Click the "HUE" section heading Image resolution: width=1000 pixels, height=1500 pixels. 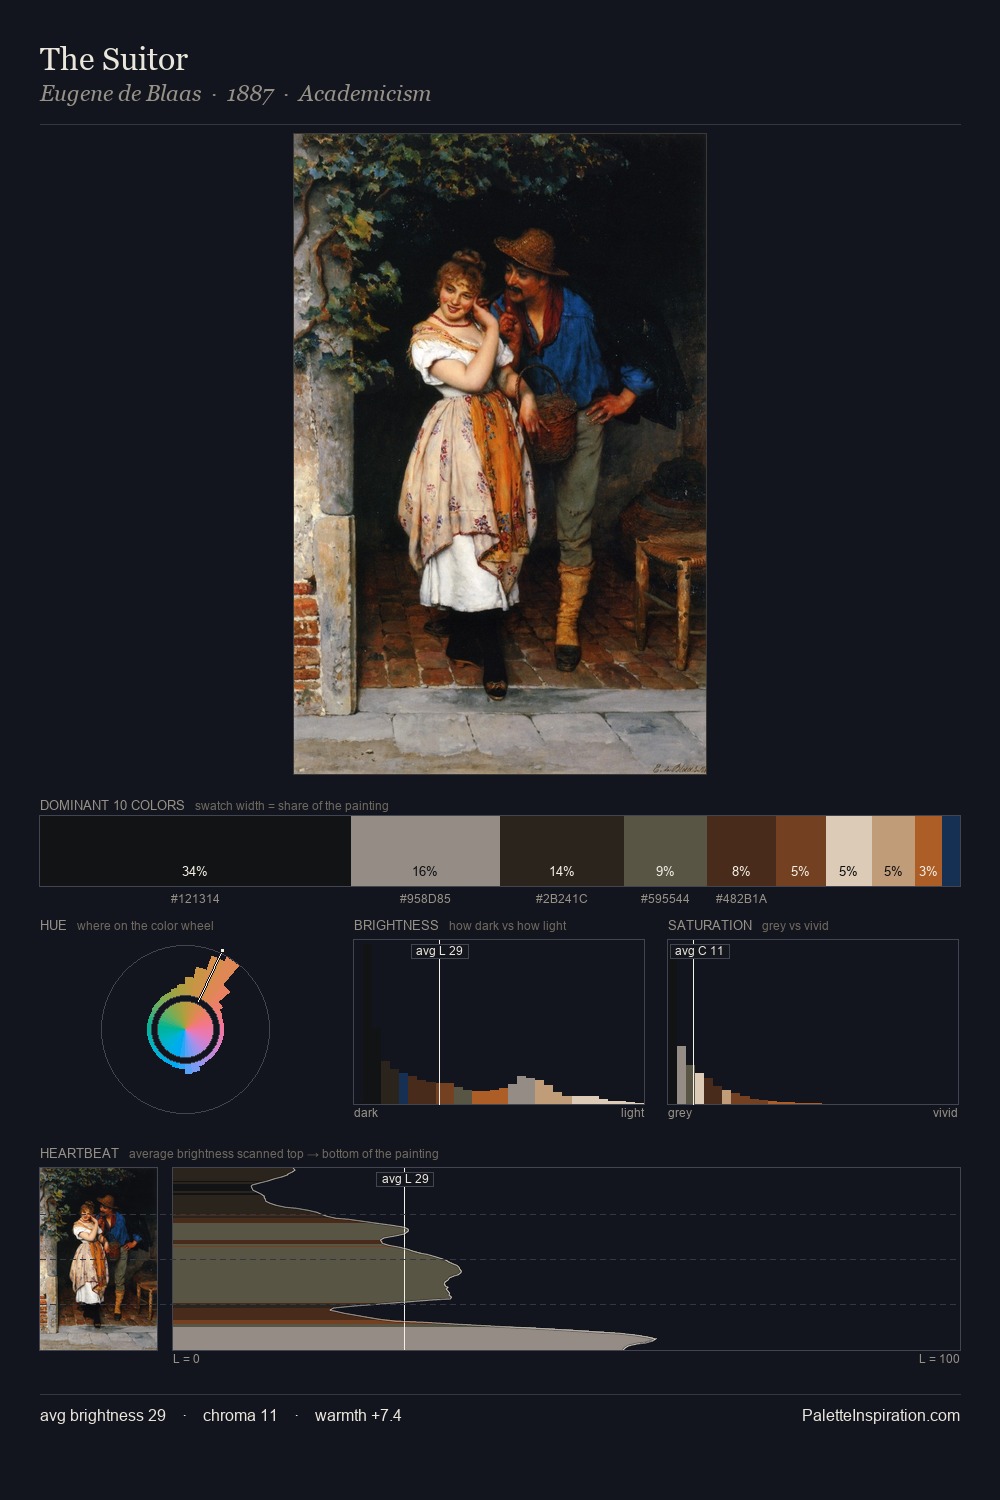[x=53, y=925]
